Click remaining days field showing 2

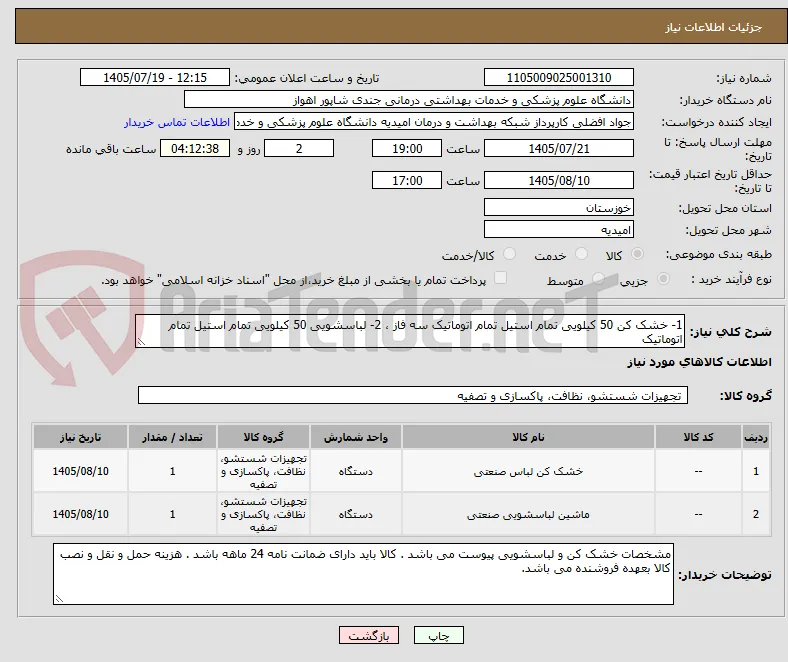tap(299, 148)
